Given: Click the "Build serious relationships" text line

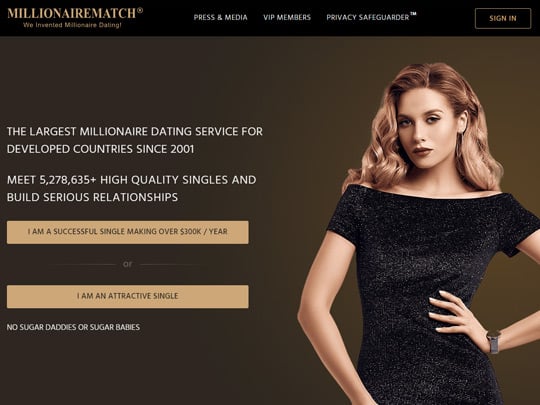Looking at the screenshot, I should (92, 197).
